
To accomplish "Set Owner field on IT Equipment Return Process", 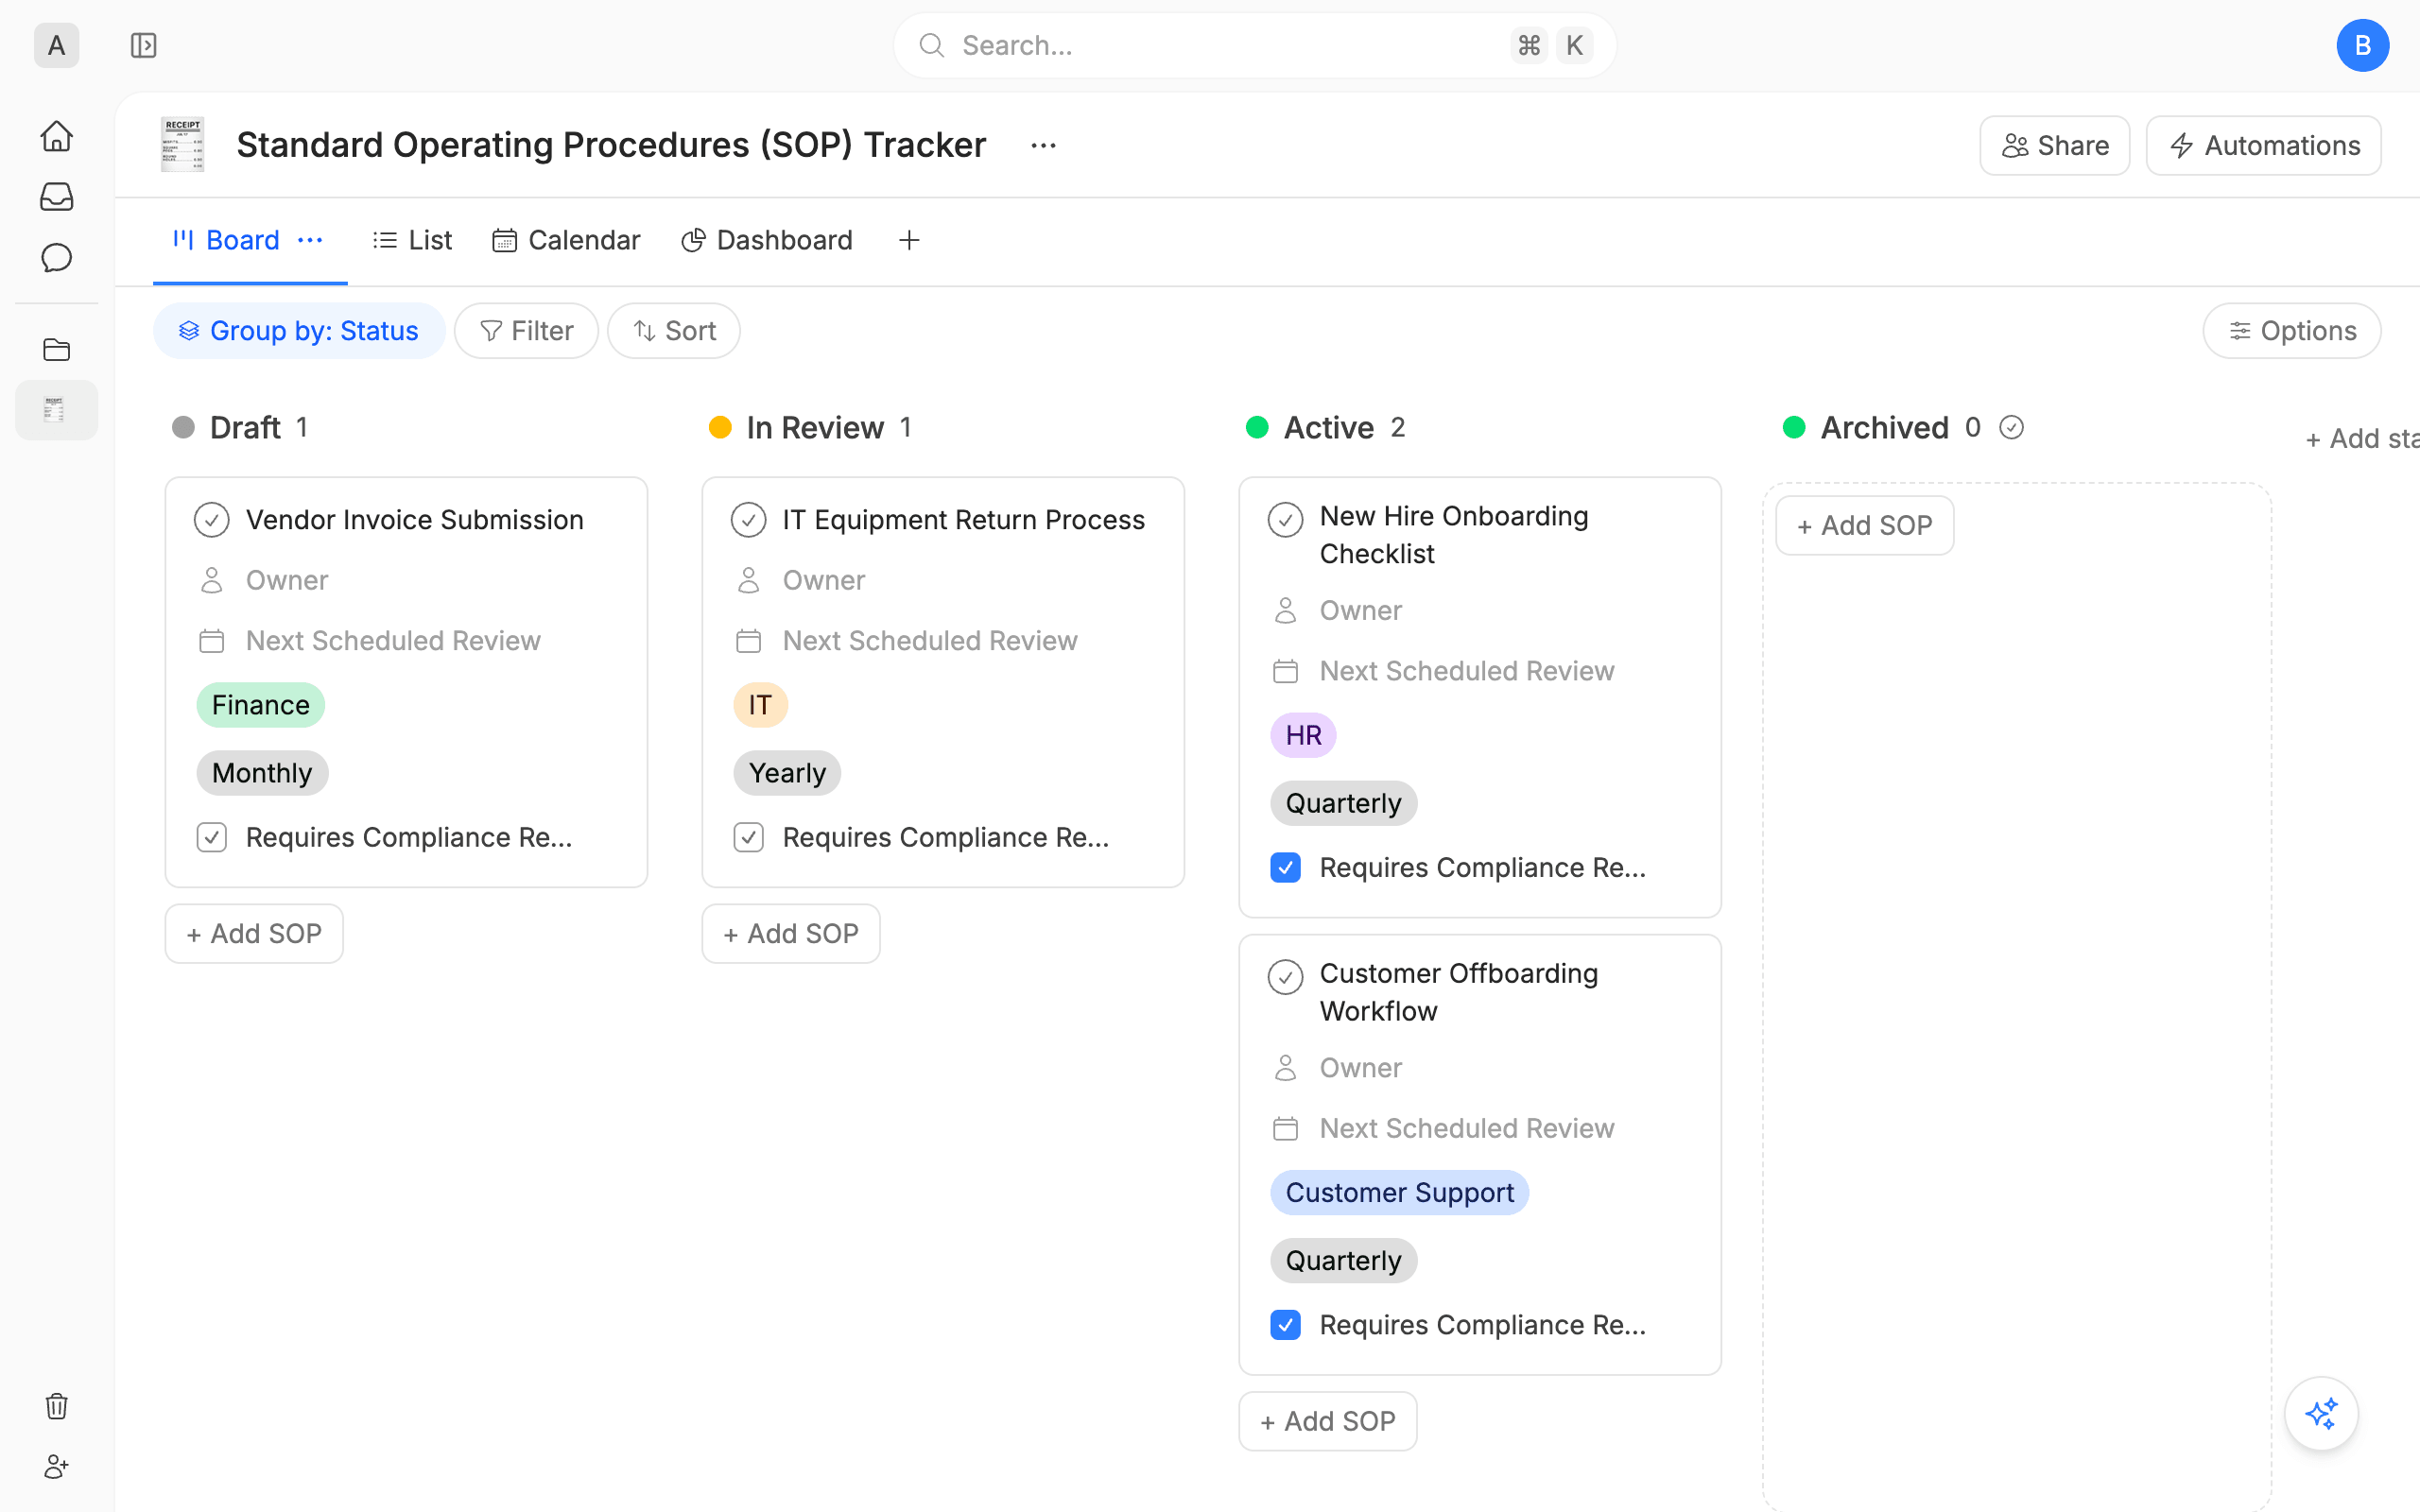I will coord(823,580).
